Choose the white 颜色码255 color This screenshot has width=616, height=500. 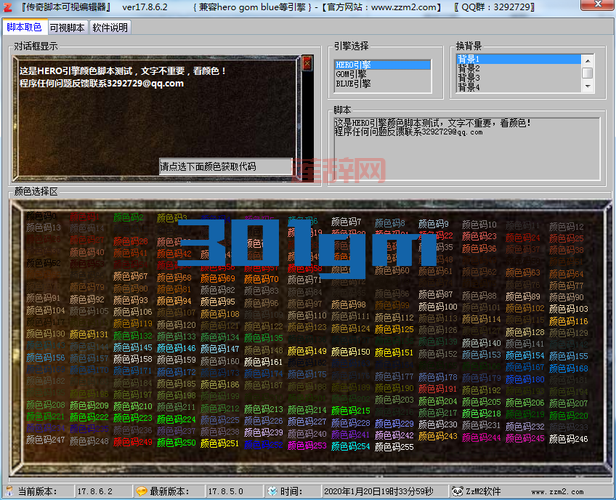[395, 447]
